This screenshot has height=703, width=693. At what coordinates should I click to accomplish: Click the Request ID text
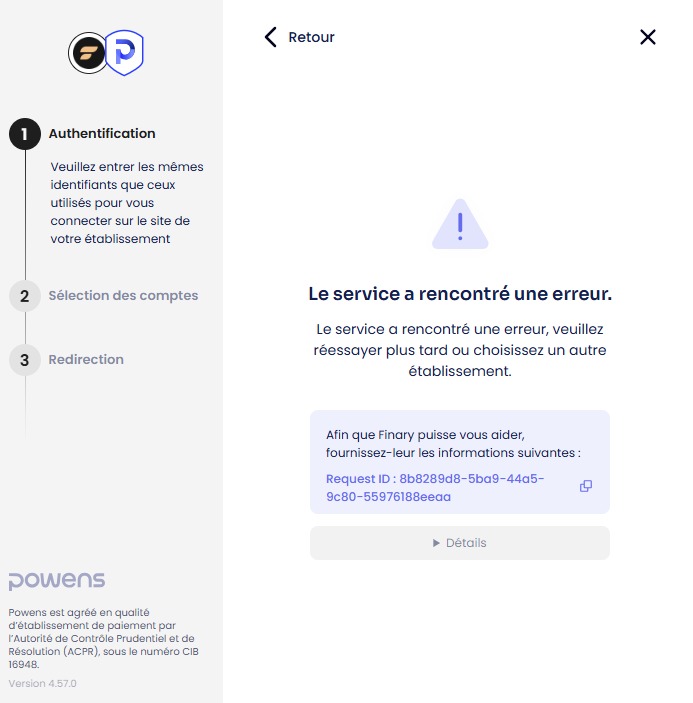(435, 487)
